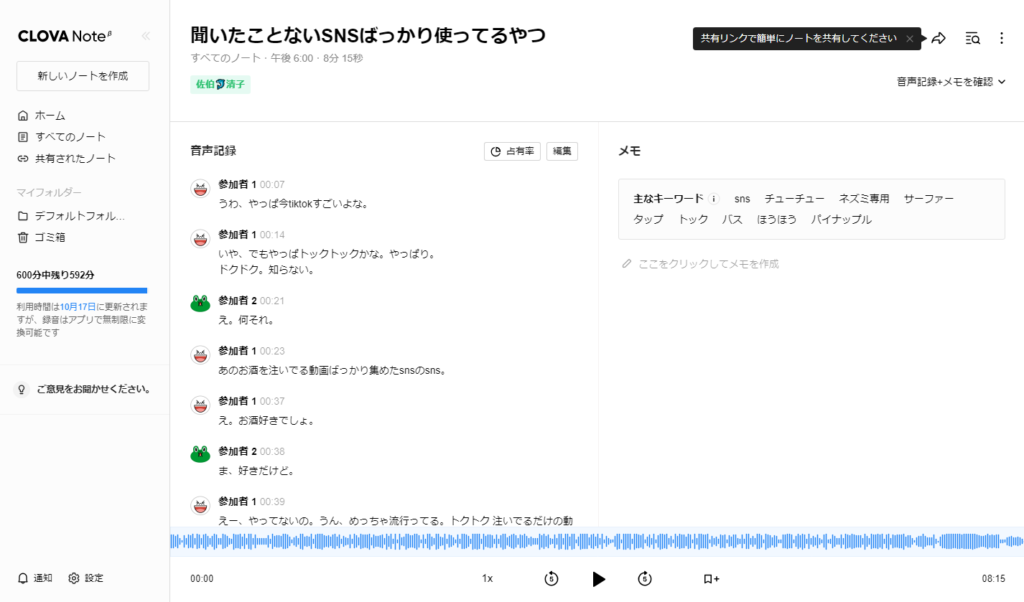The width and height of the screenshot is (1024, 602).
Task: Rewind audio 5 seconds
Action: [551, 578]
